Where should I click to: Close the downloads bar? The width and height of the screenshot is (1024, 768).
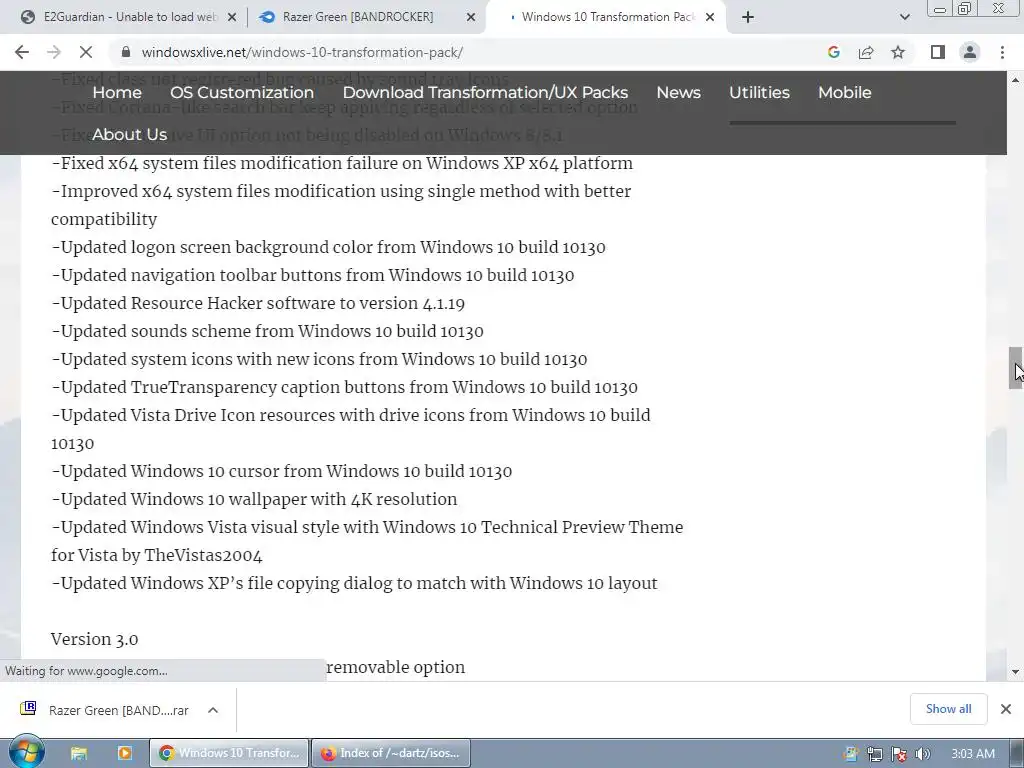point(1006,709)
